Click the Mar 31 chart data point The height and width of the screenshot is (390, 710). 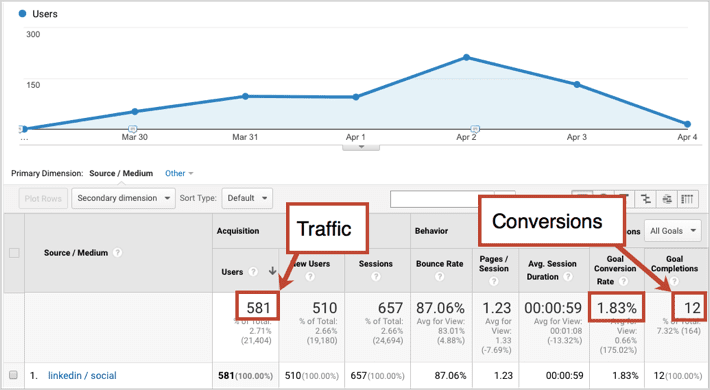tap(245, 96)
